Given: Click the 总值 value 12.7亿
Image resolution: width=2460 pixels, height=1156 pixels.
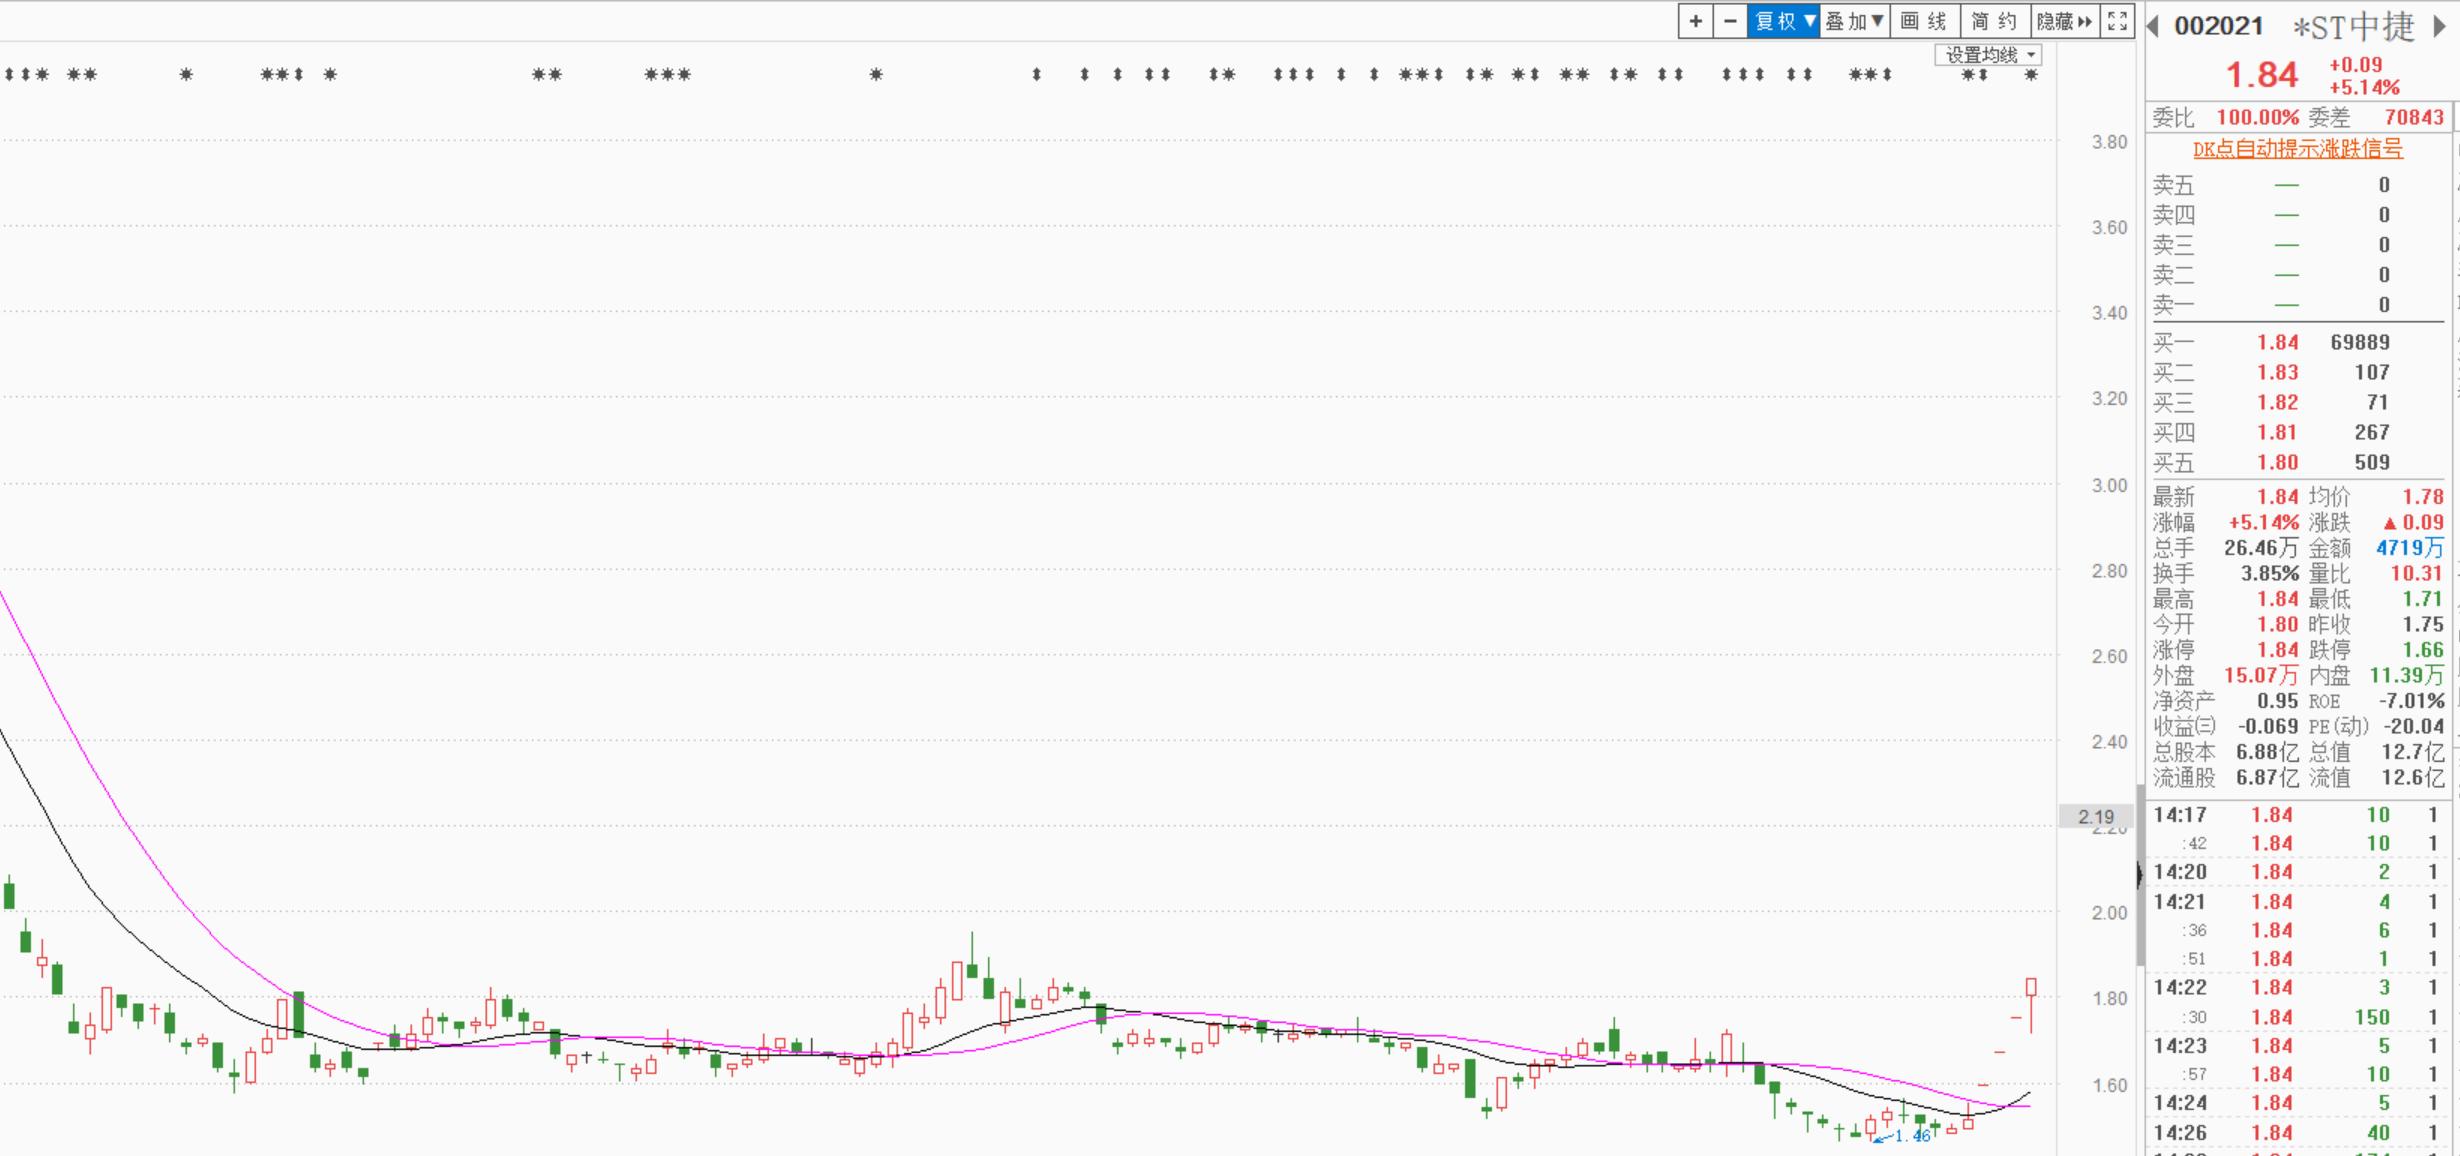Looking at the screenshot, I should click(x=2413, y=752).
